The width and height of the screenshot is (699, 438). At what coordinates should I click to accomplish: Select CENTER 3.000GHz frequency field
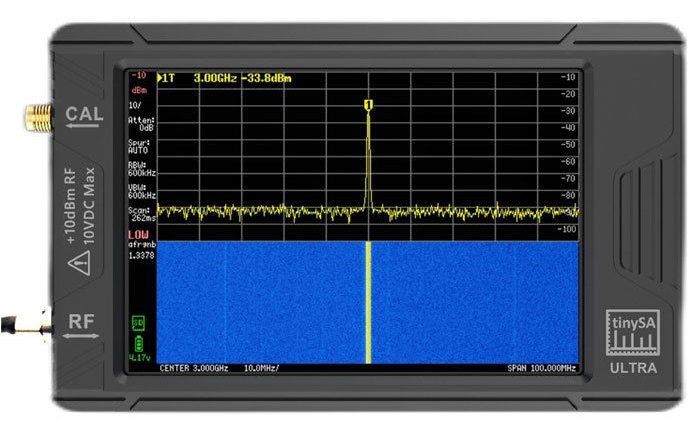point(194,368)
